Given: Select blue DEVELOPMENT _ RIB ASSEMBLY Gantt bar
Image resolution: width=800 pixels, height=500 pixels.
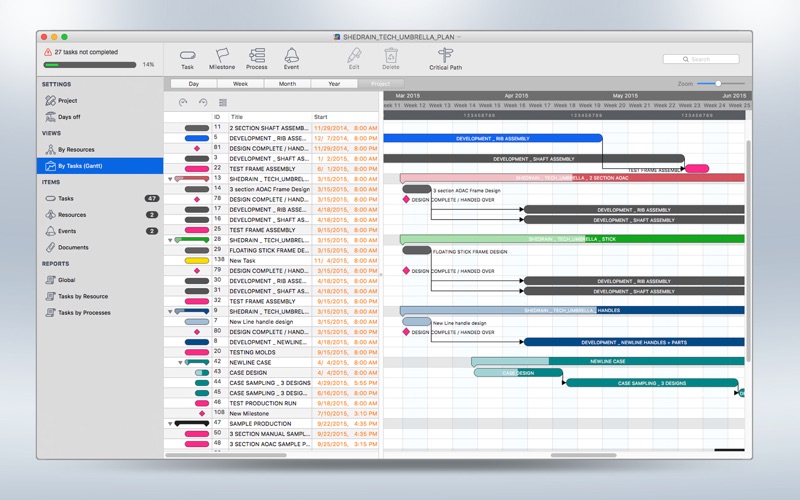Looking at the screenshot, I should pyautogui.click(x=493, y=138).
